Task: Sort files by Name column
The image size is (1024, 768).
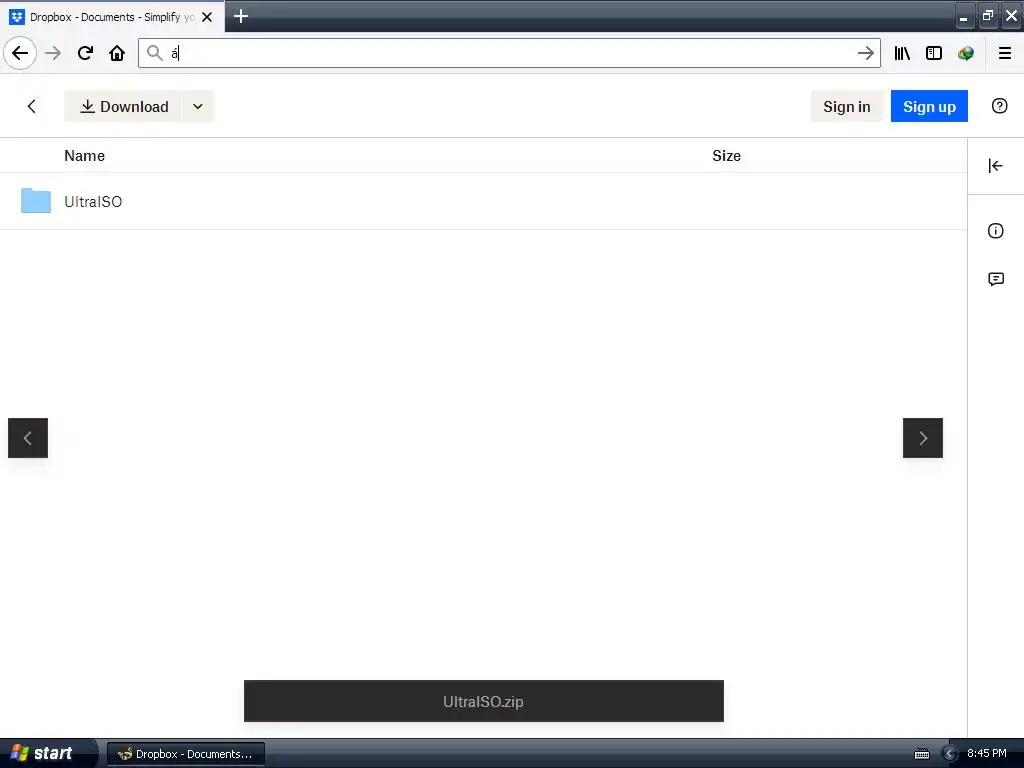Action: coord(84,156)
